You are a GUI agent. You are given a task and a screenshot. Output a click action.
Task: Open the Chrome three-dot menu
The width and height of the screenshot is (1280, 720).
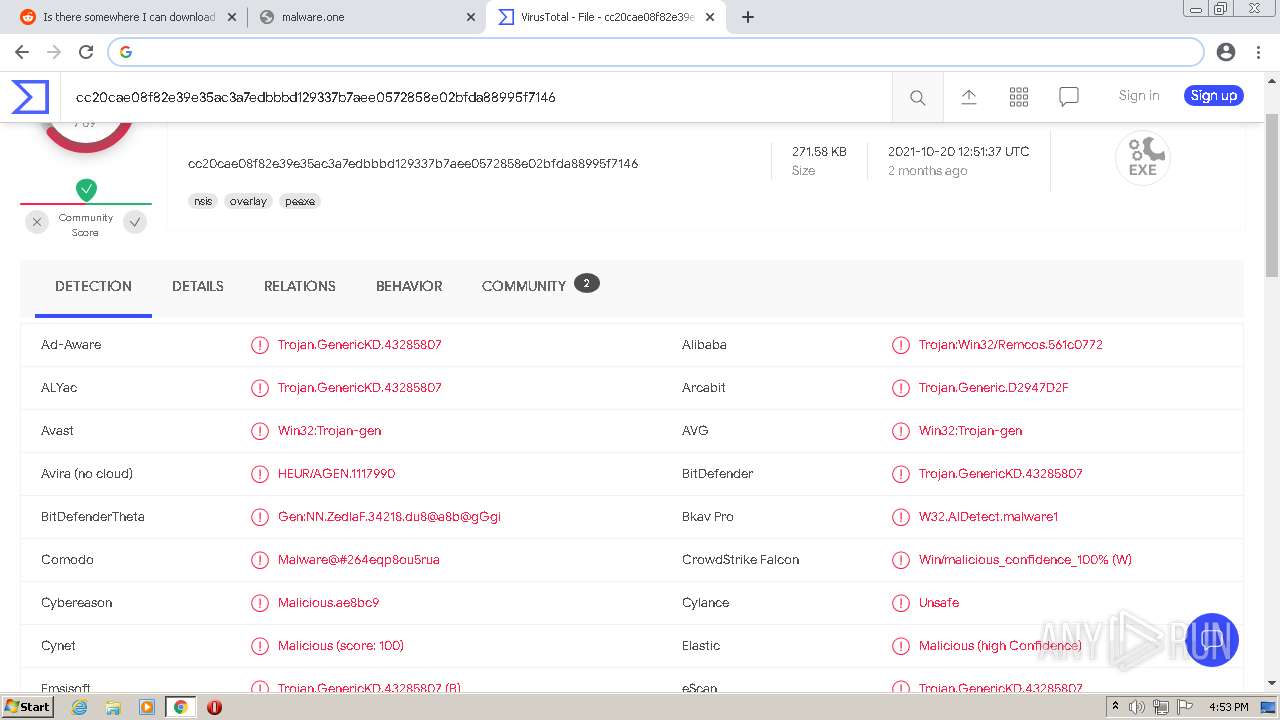1257,52
